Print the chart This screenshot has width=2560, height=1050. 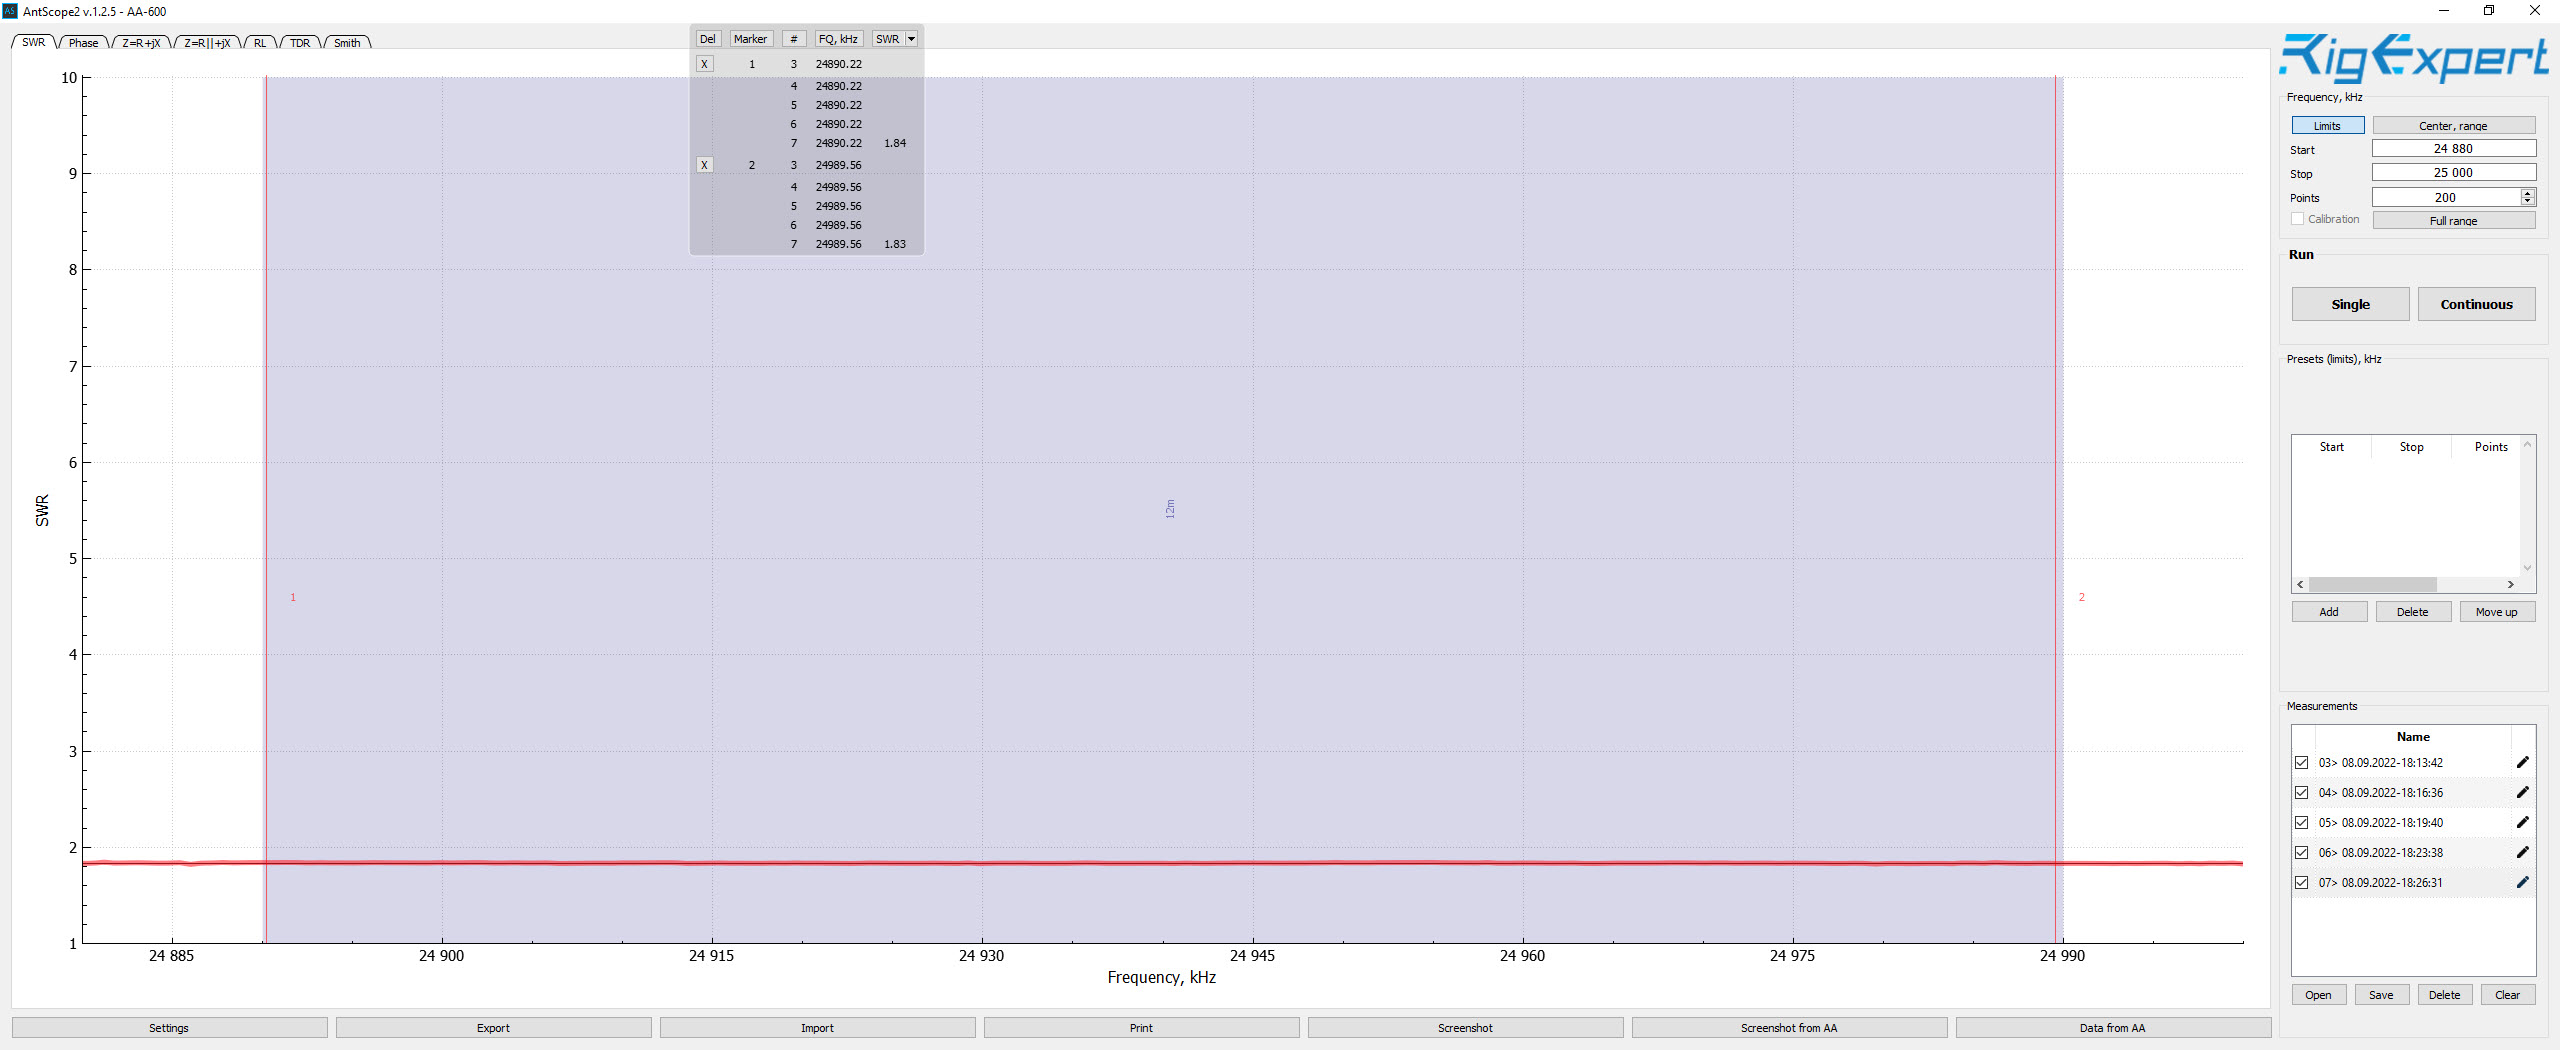(1141, 1027)
